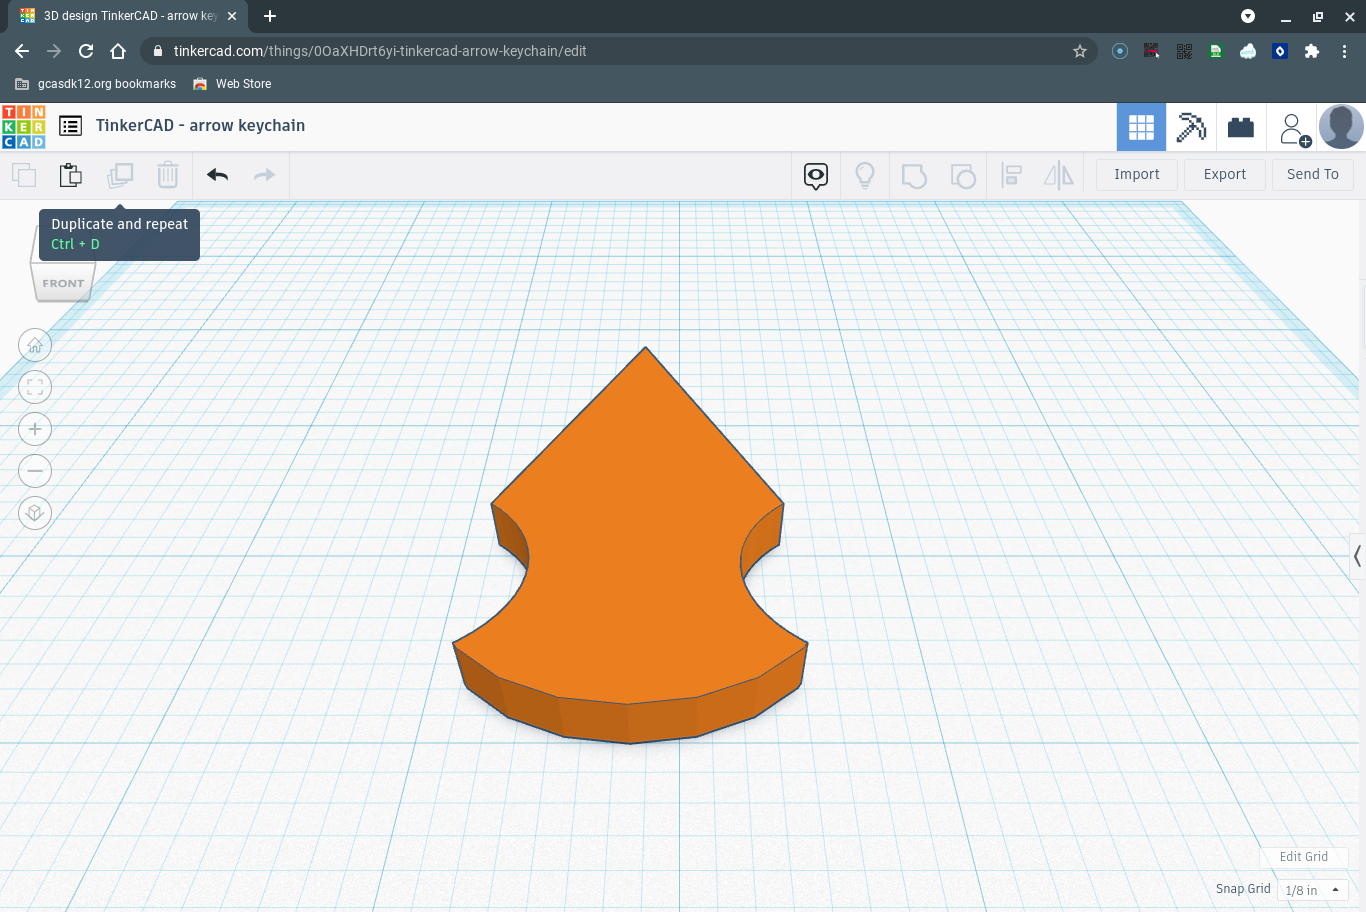Click the Tinkercad logo
This screenshot has height=912, width=1366.
[24, 127]
